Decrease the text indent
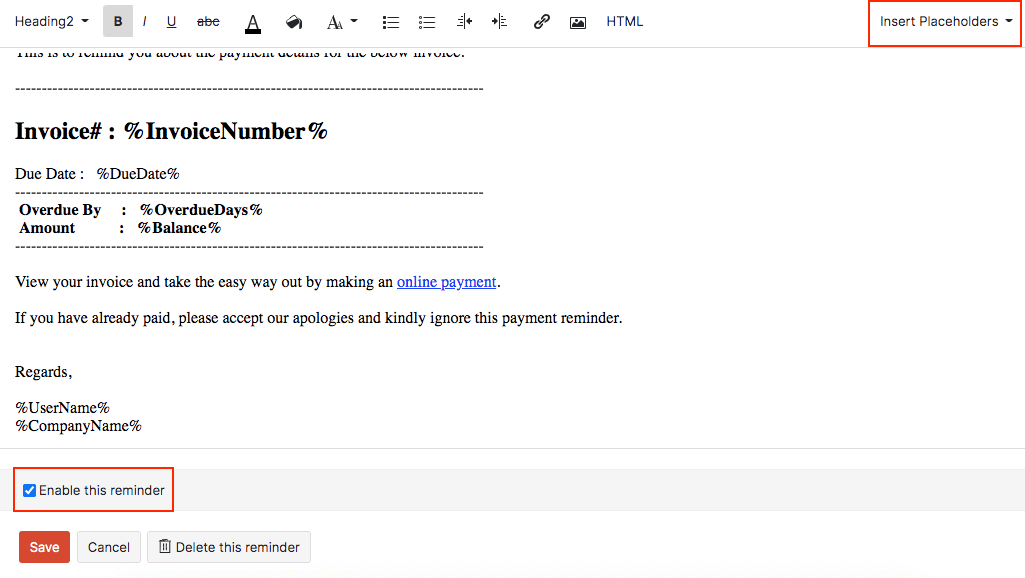Image resolution: width=1025 pixels, height=578 pixels. pyautogui.click(x=464, y=22)
